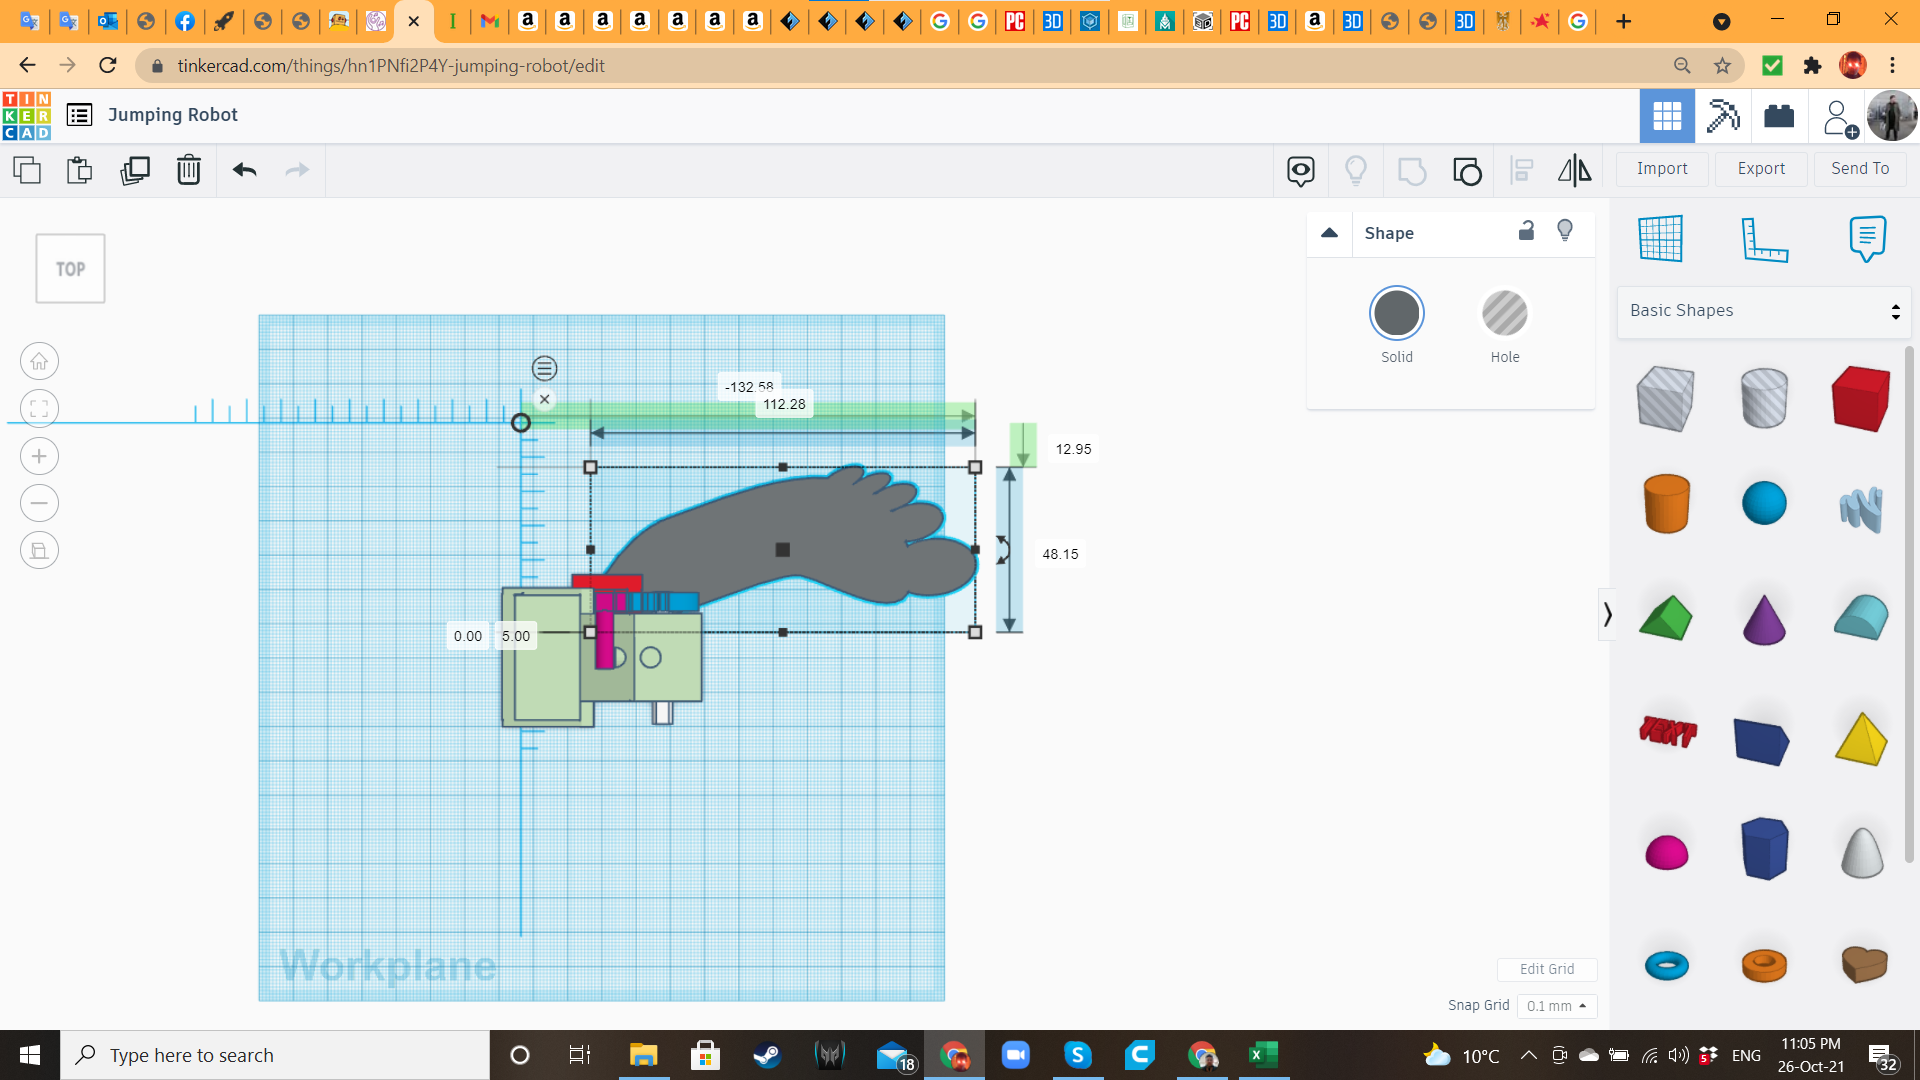Screen dimensions: 1920x1080
Task: Click the Mirror tool icon
Action: 1574,171
